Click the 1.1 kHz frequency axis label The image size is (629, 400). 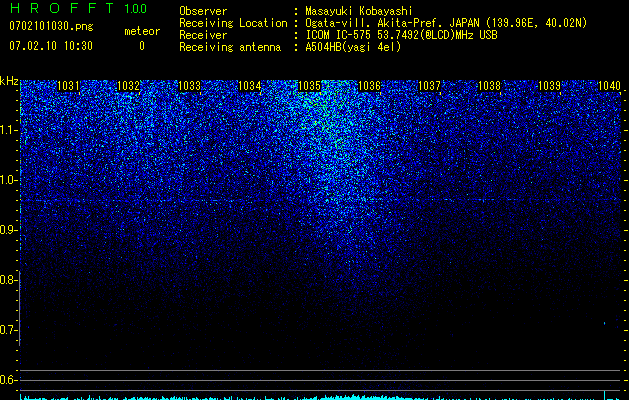pos(8,130)
